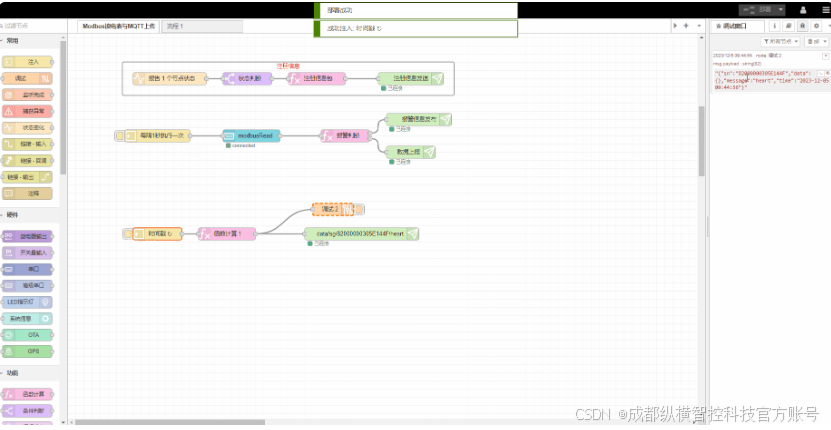The image size is (831, 430).
Task: Open the debug bug sidebar tab icon
Action: click(x=803, y=25)
